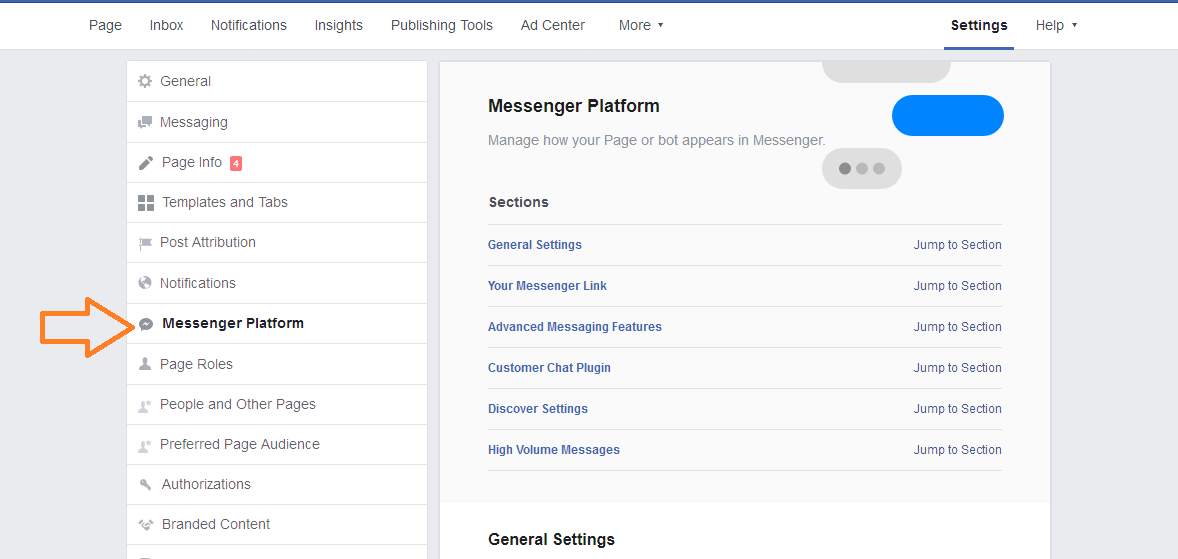This screenshot has height=559, width=1178.
Task: Click the People and Other Pages icon
Action: tap(145, 405)
